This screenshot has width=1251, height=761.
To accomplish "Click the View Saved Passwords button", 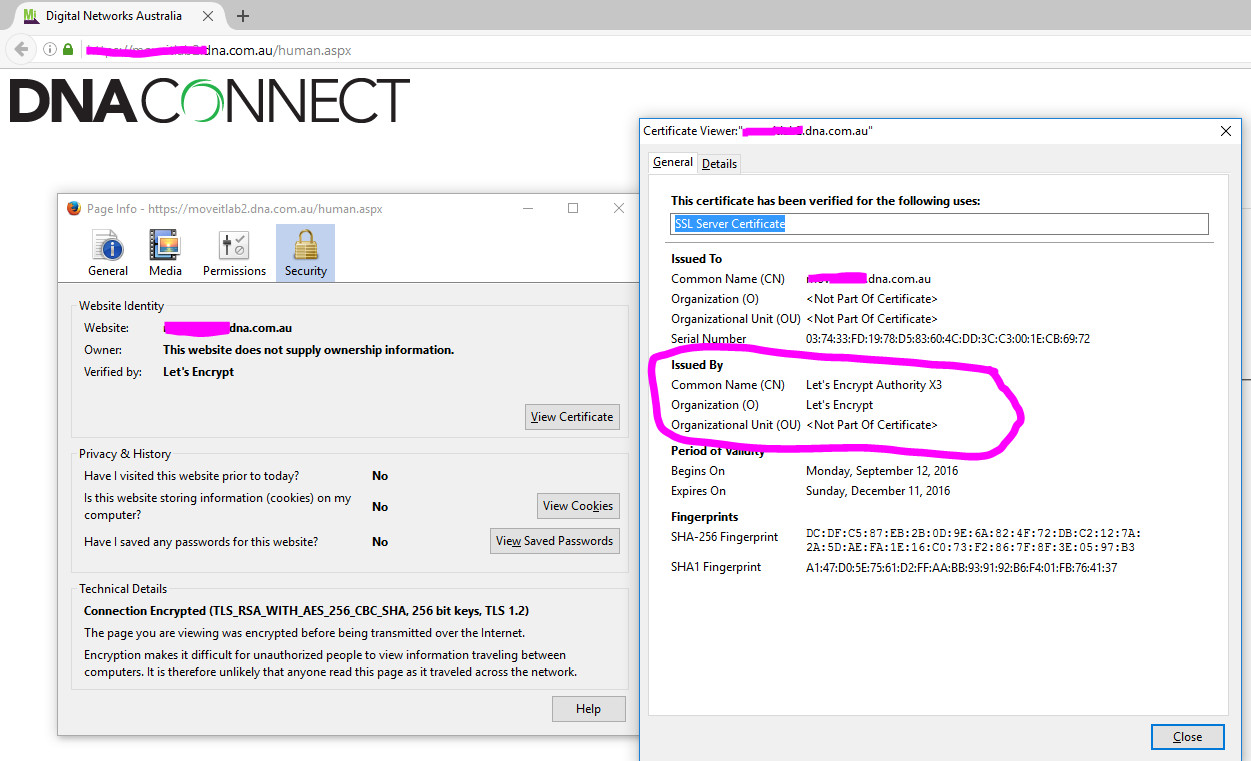I will [x=555, y=541].
